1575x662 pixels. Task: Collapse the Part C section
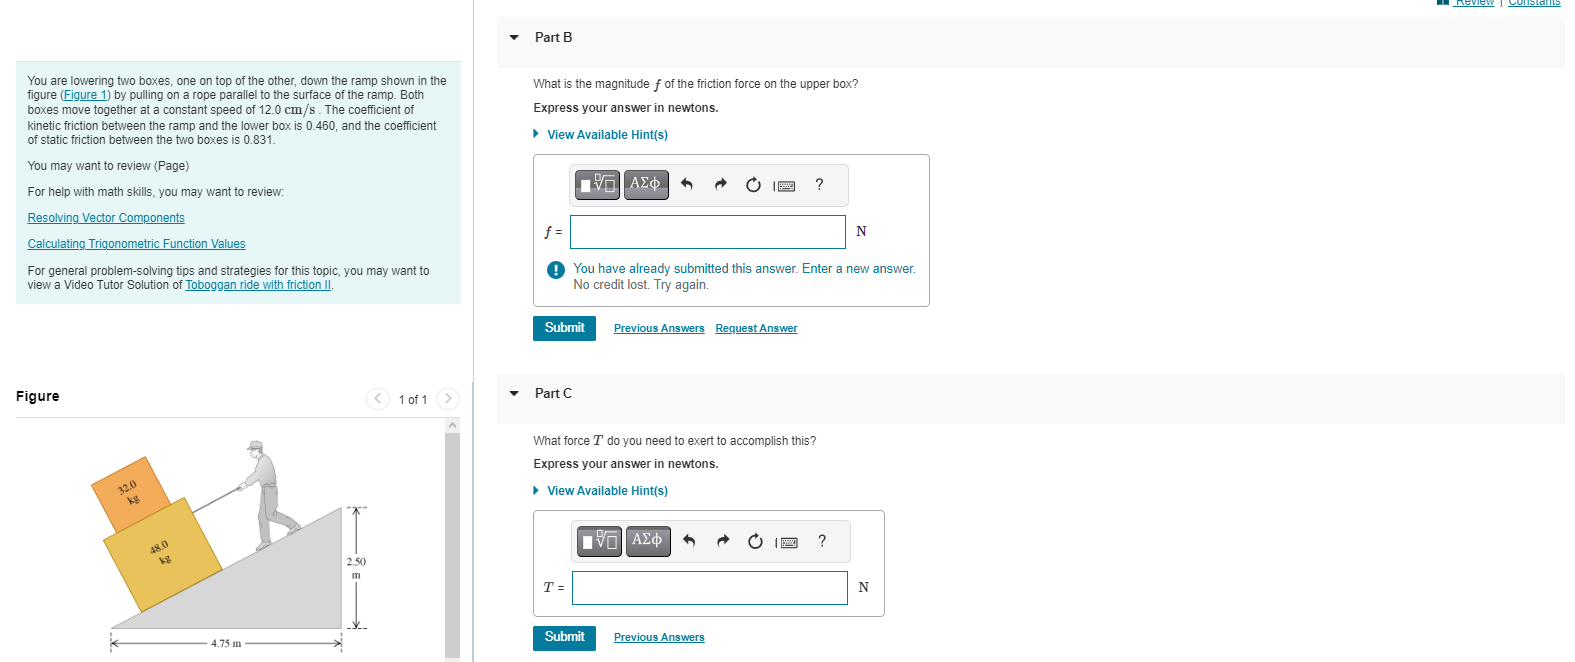pos(513,393)
